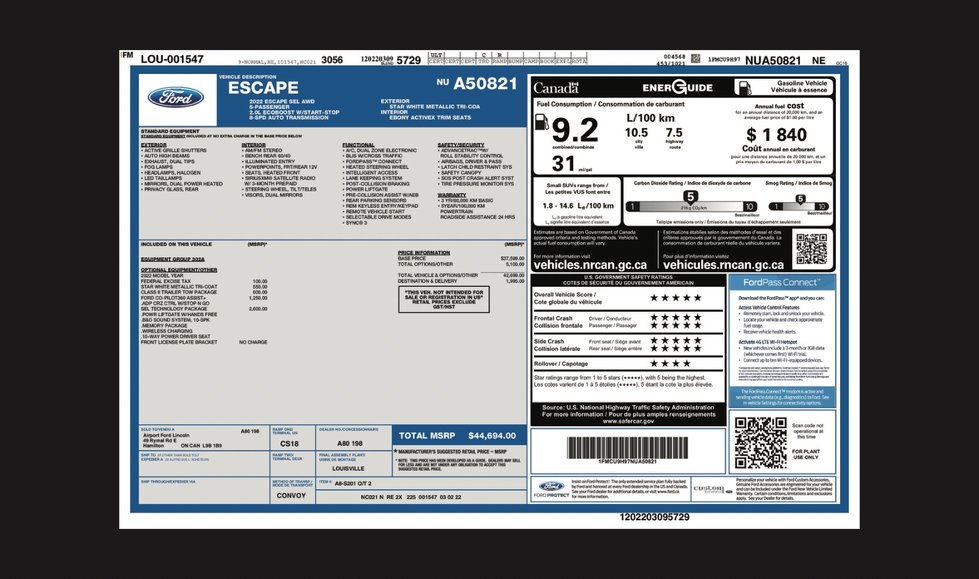Click the Carbon Dioxide Rating scale
This screenshot has width=979, height=579.
point(692,207)
